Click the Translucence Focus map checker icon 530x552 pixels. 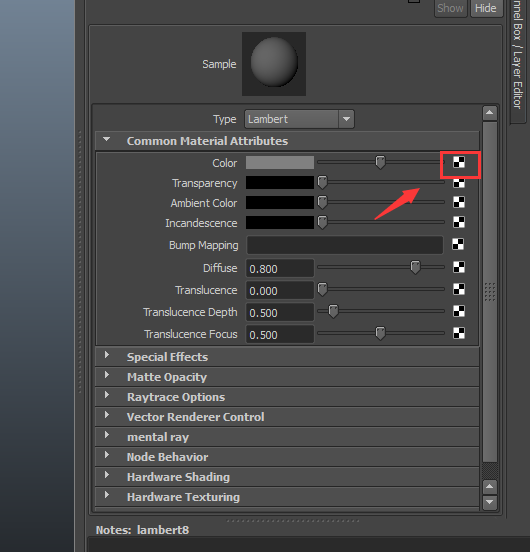click(x=459, y=333)
